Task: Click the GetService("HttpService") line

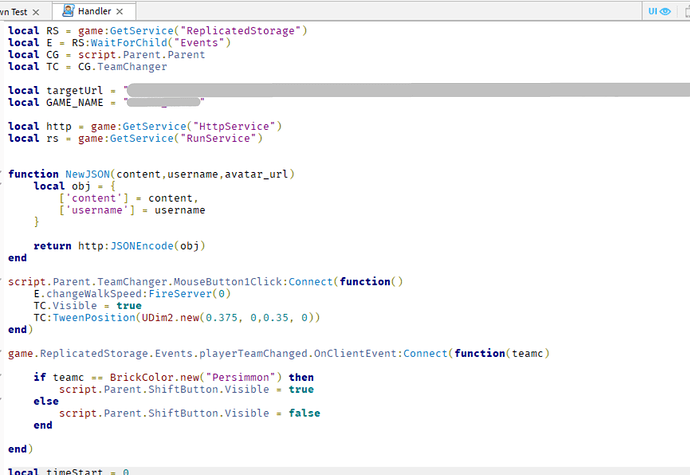Action: (145, 126)
